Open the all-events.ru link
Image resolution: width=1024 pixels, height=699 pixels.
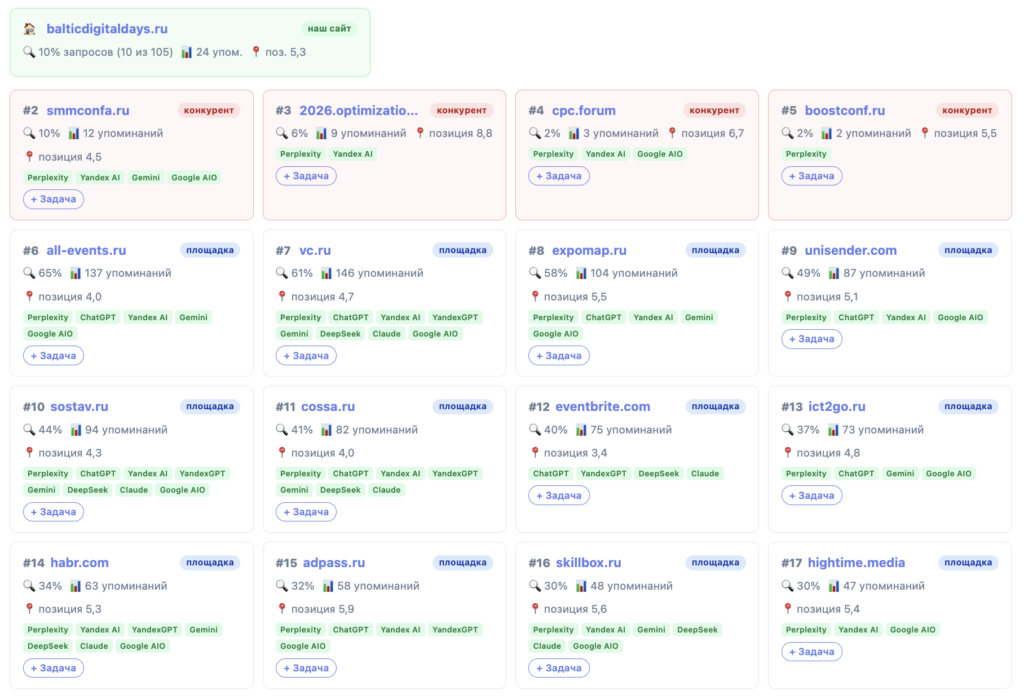pos(86,250)
